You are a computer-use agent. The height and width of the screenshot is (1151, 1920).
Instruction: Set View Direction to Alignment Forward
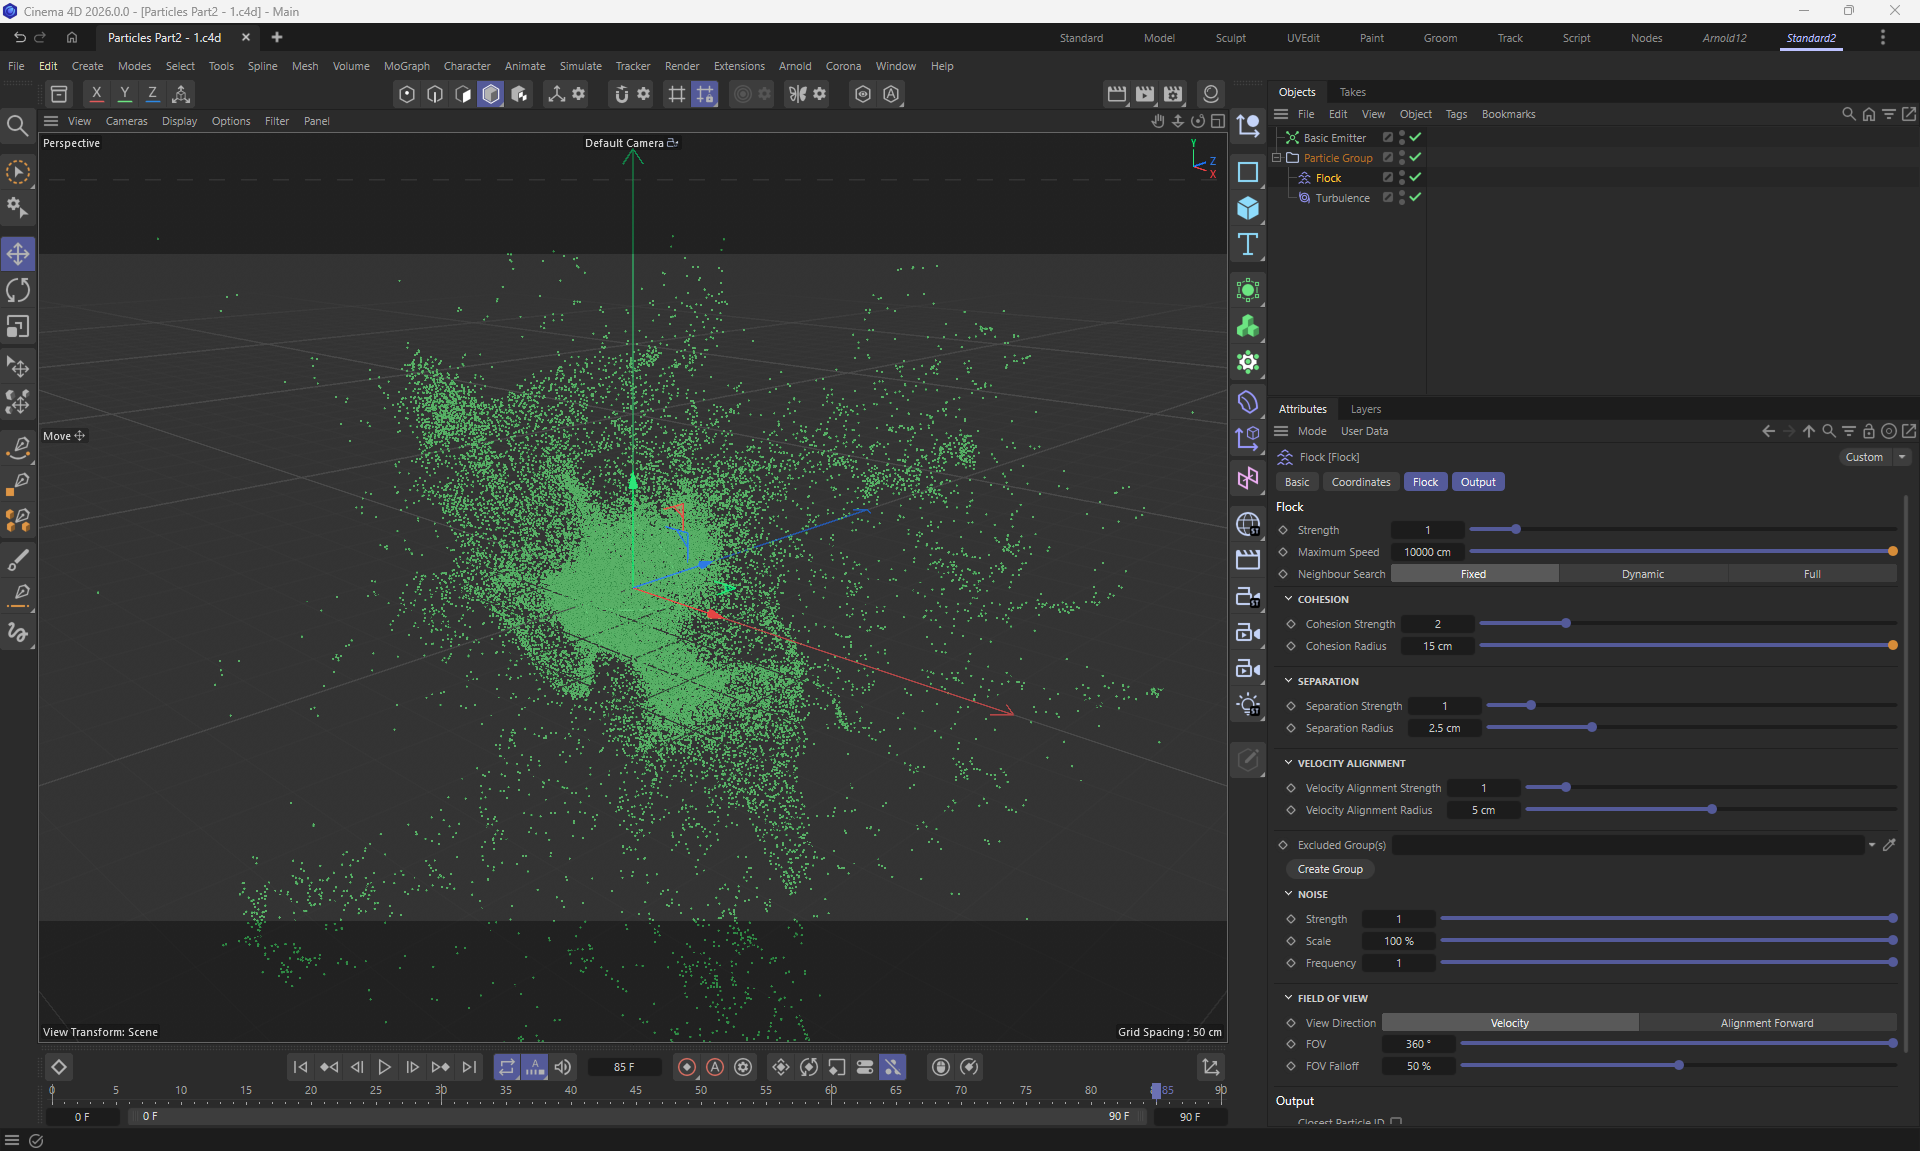tap(1766, 1023)
